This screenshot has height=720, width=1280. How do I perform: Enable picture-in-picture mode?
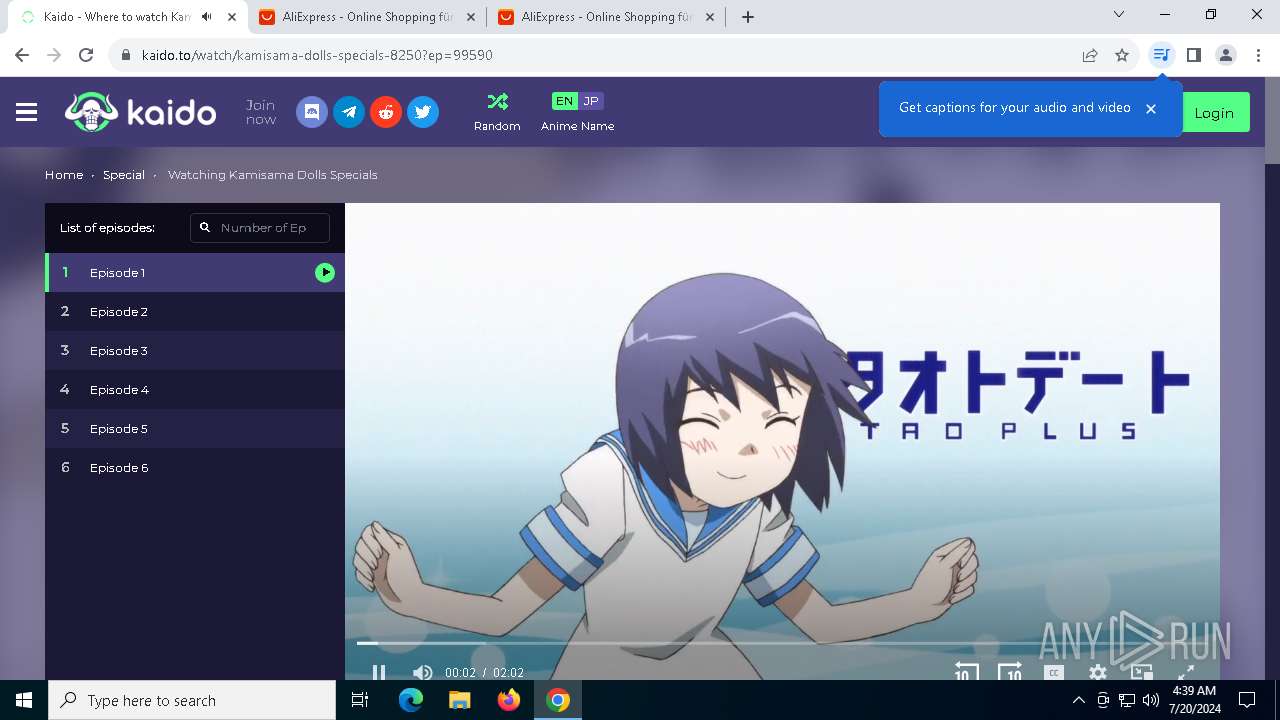point(1142,672)
